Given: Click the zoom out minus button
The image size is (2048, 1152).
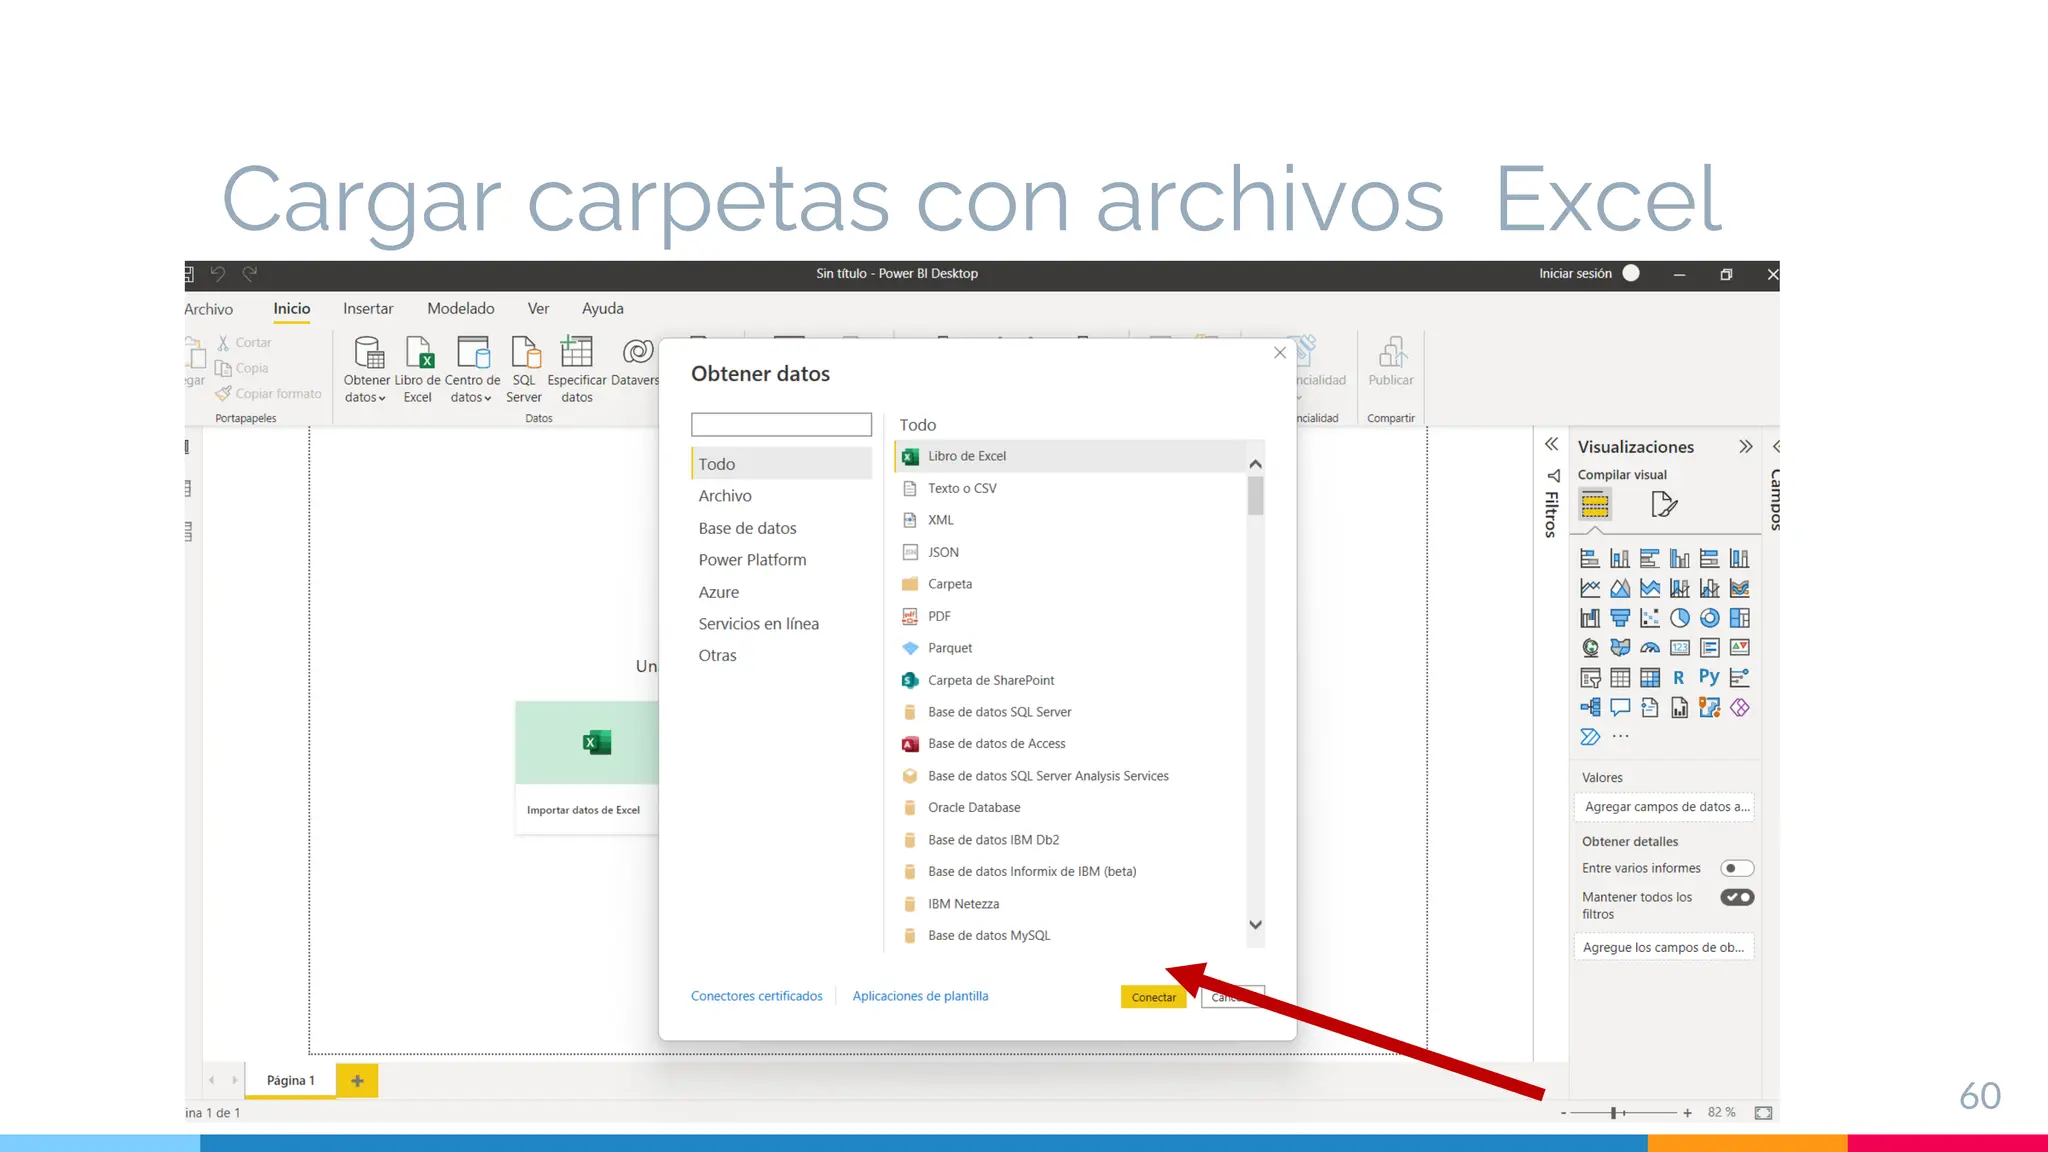Looking at the screenshot, I should point(1563,1113).
